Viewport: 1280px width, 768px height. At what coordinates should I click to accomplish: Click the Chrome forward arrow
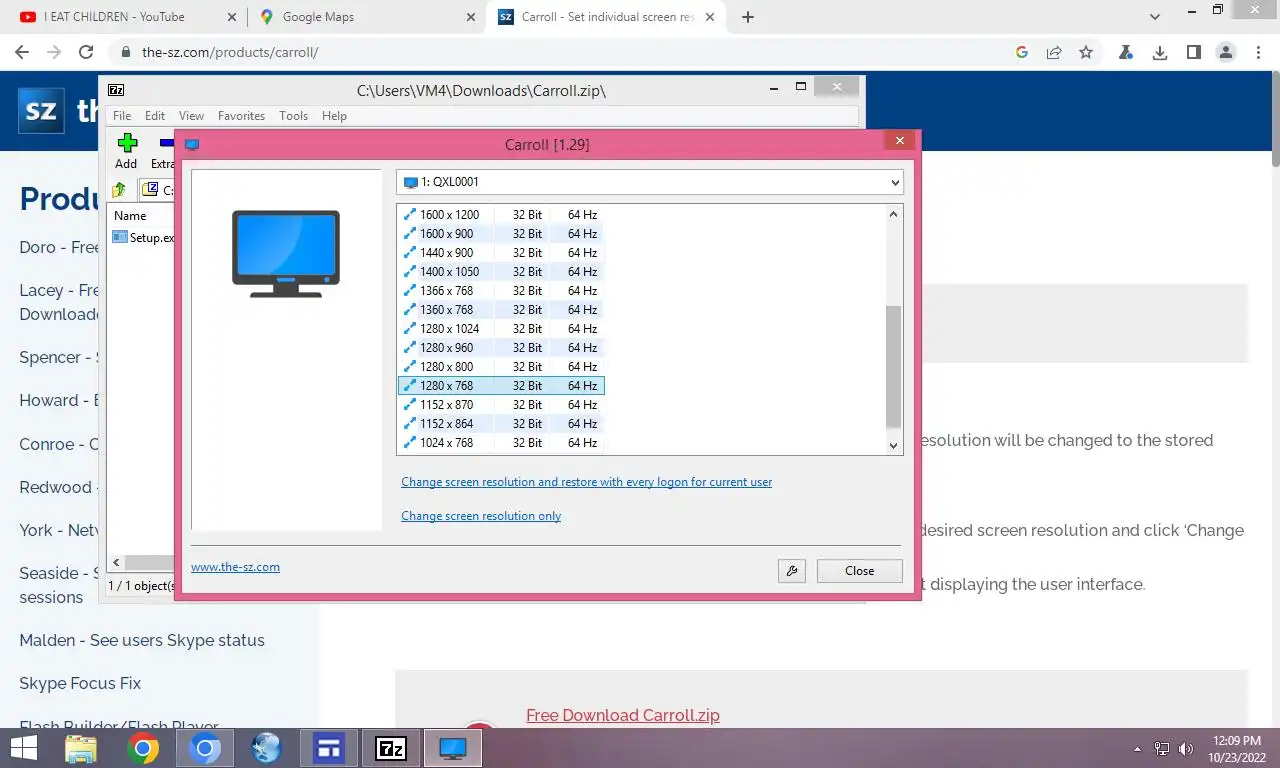pos(54,52)
